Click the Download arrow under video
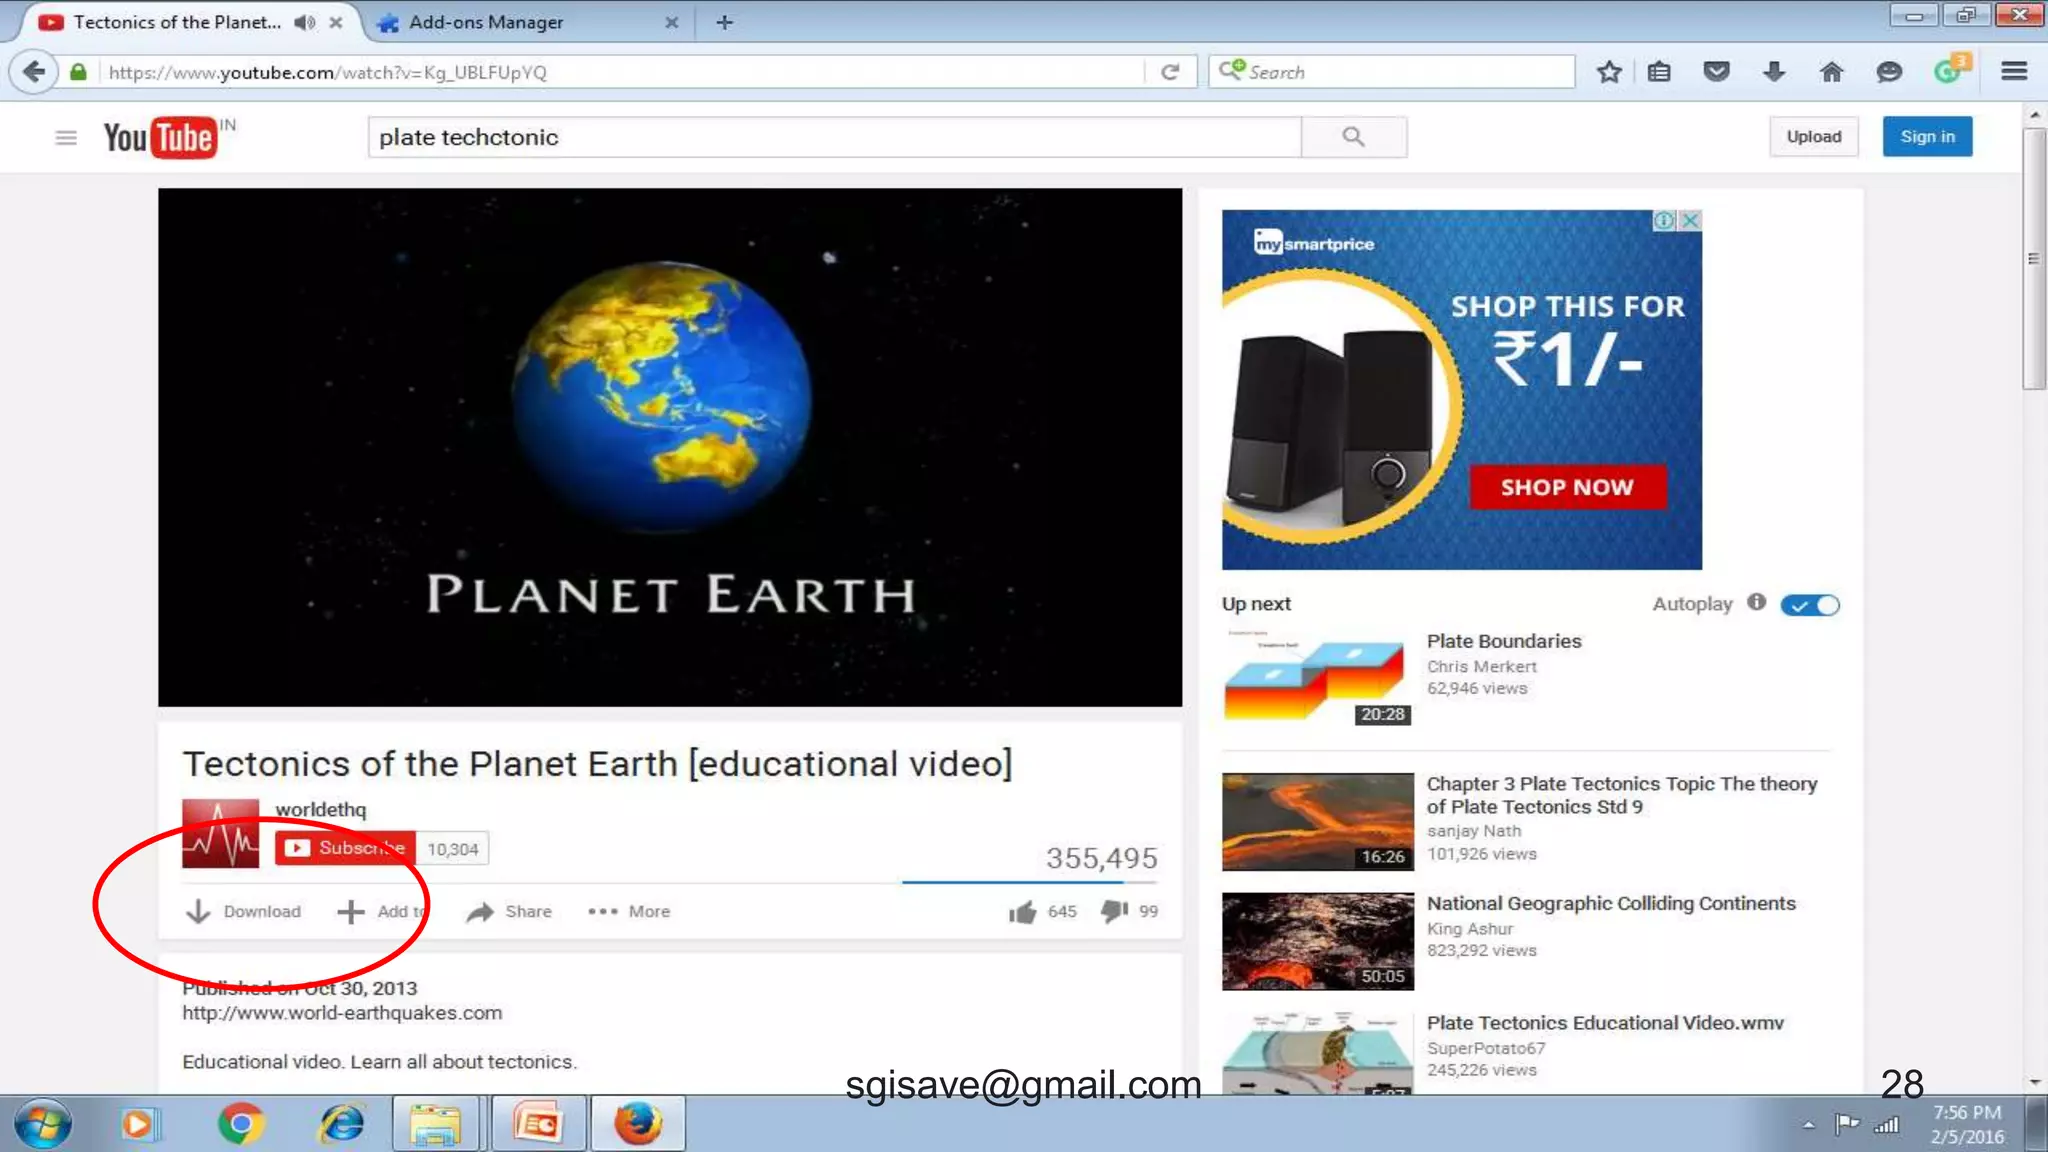Viewport: 2048px width, 1152px height. point(198,912)
